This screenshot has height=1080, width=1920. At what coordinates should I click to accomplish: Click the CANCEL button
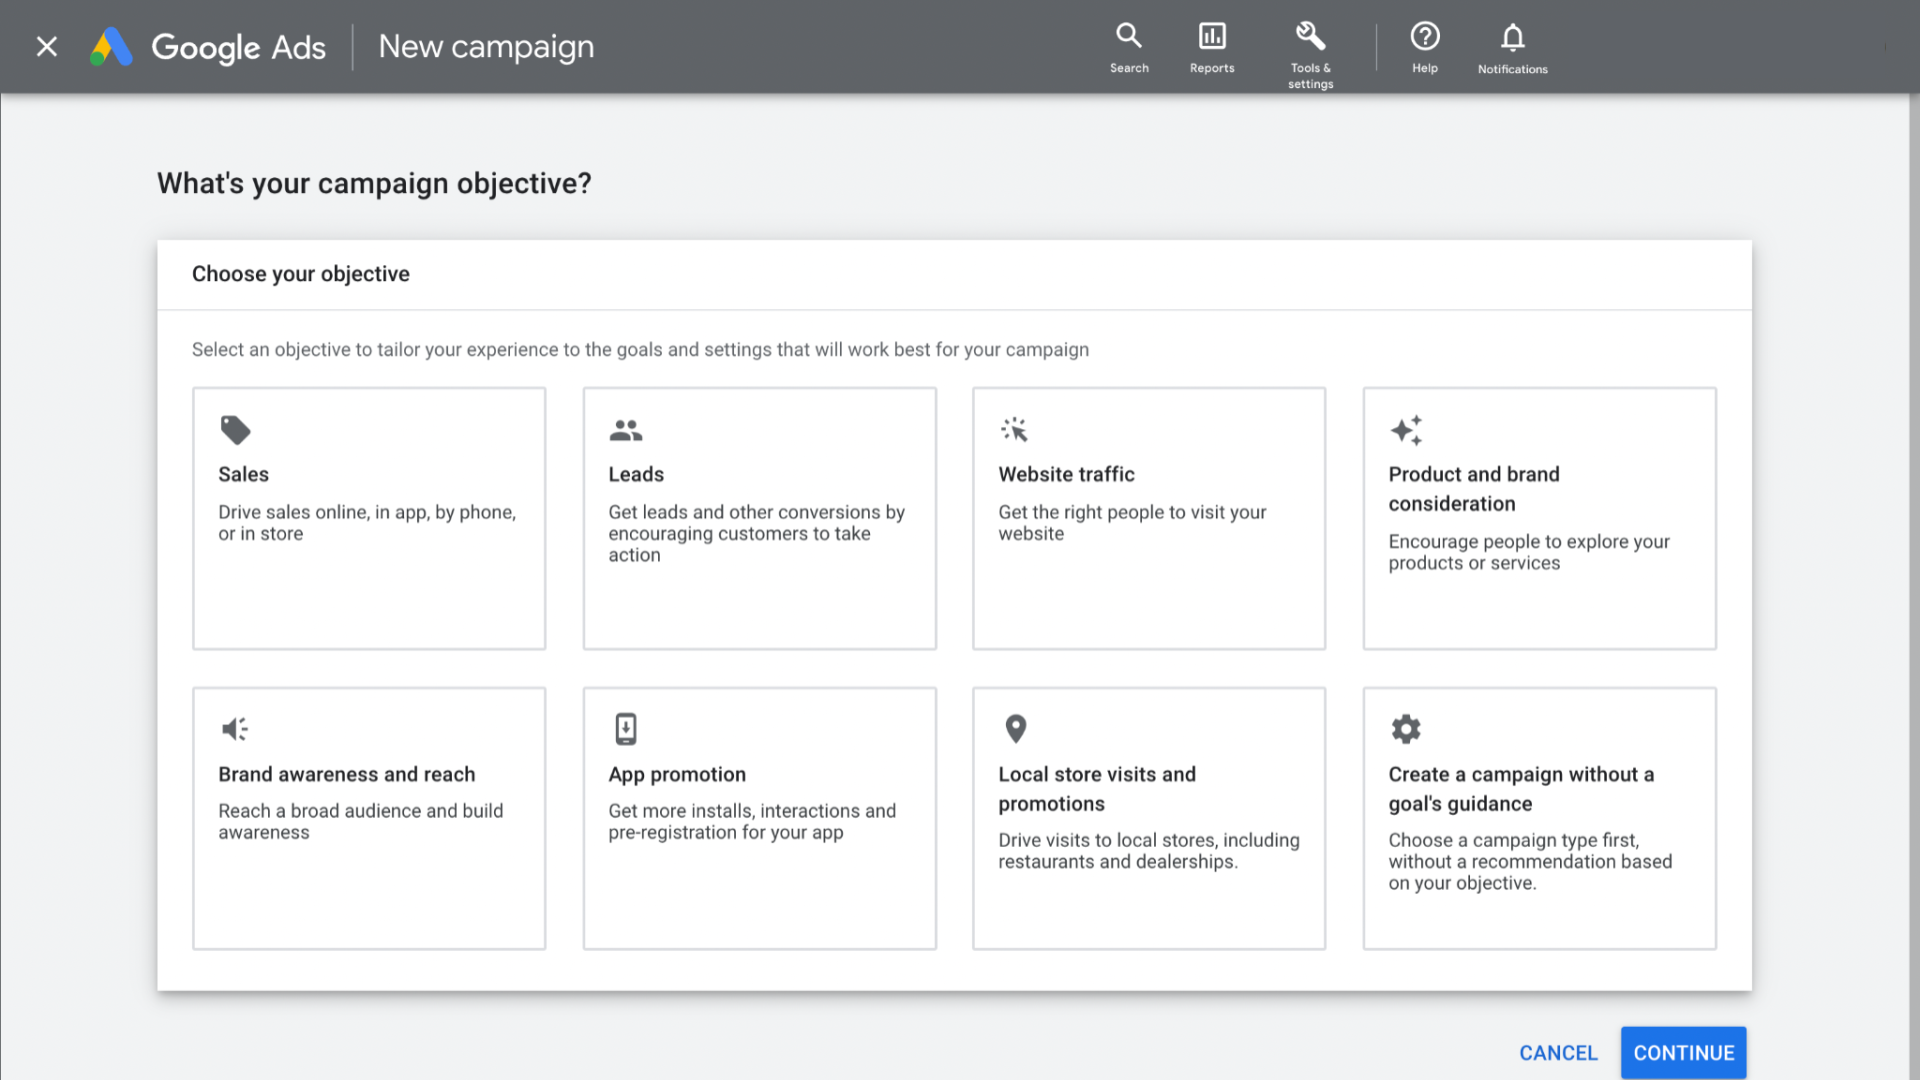pyautogui.click(x=1558, y=1053)
